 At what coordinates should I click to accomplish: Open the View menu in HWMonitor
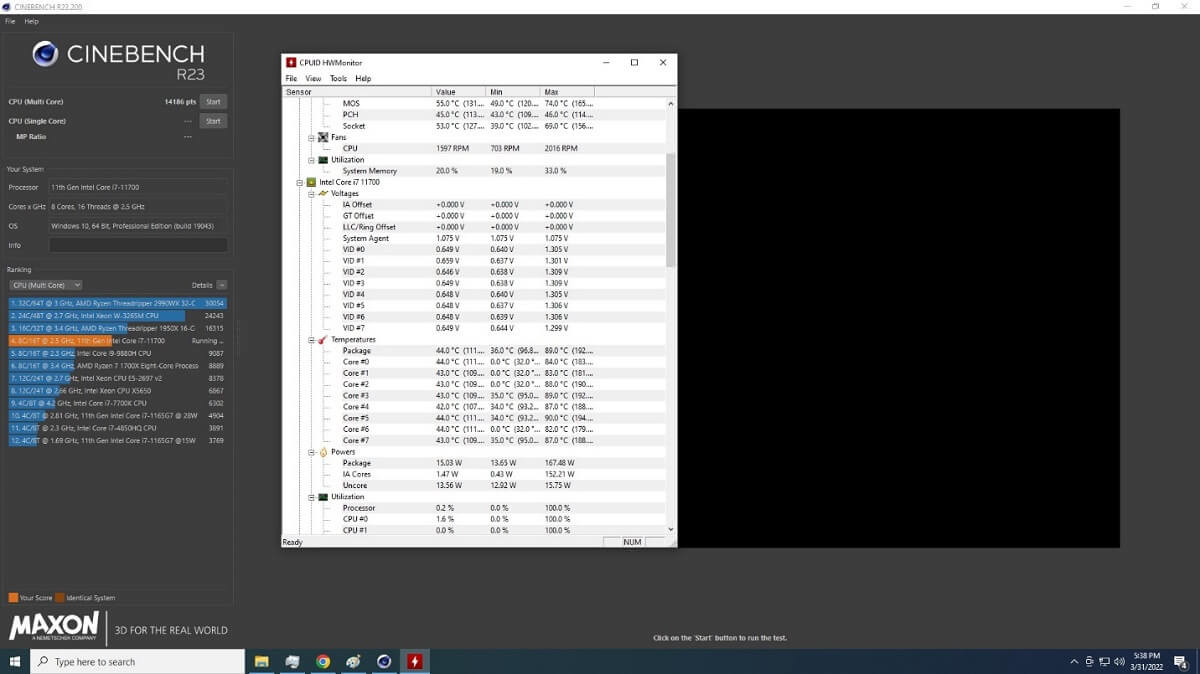pos(313,78)
